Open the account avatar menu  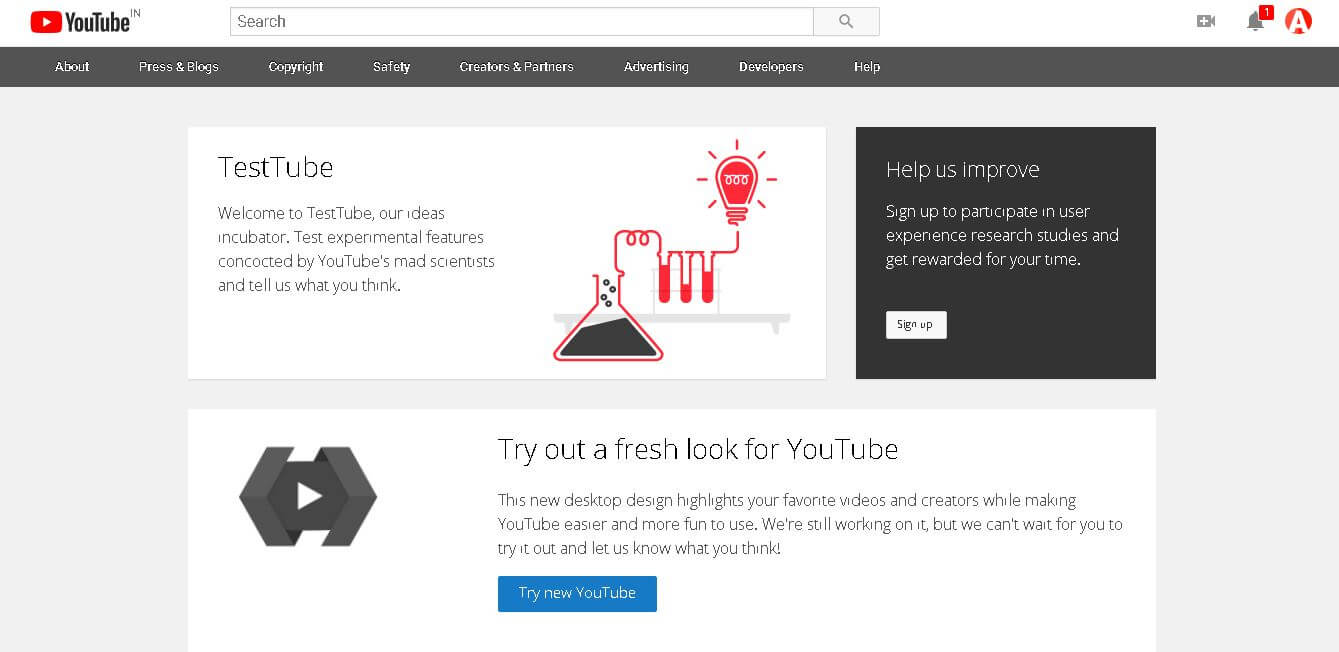[1298, 21]
